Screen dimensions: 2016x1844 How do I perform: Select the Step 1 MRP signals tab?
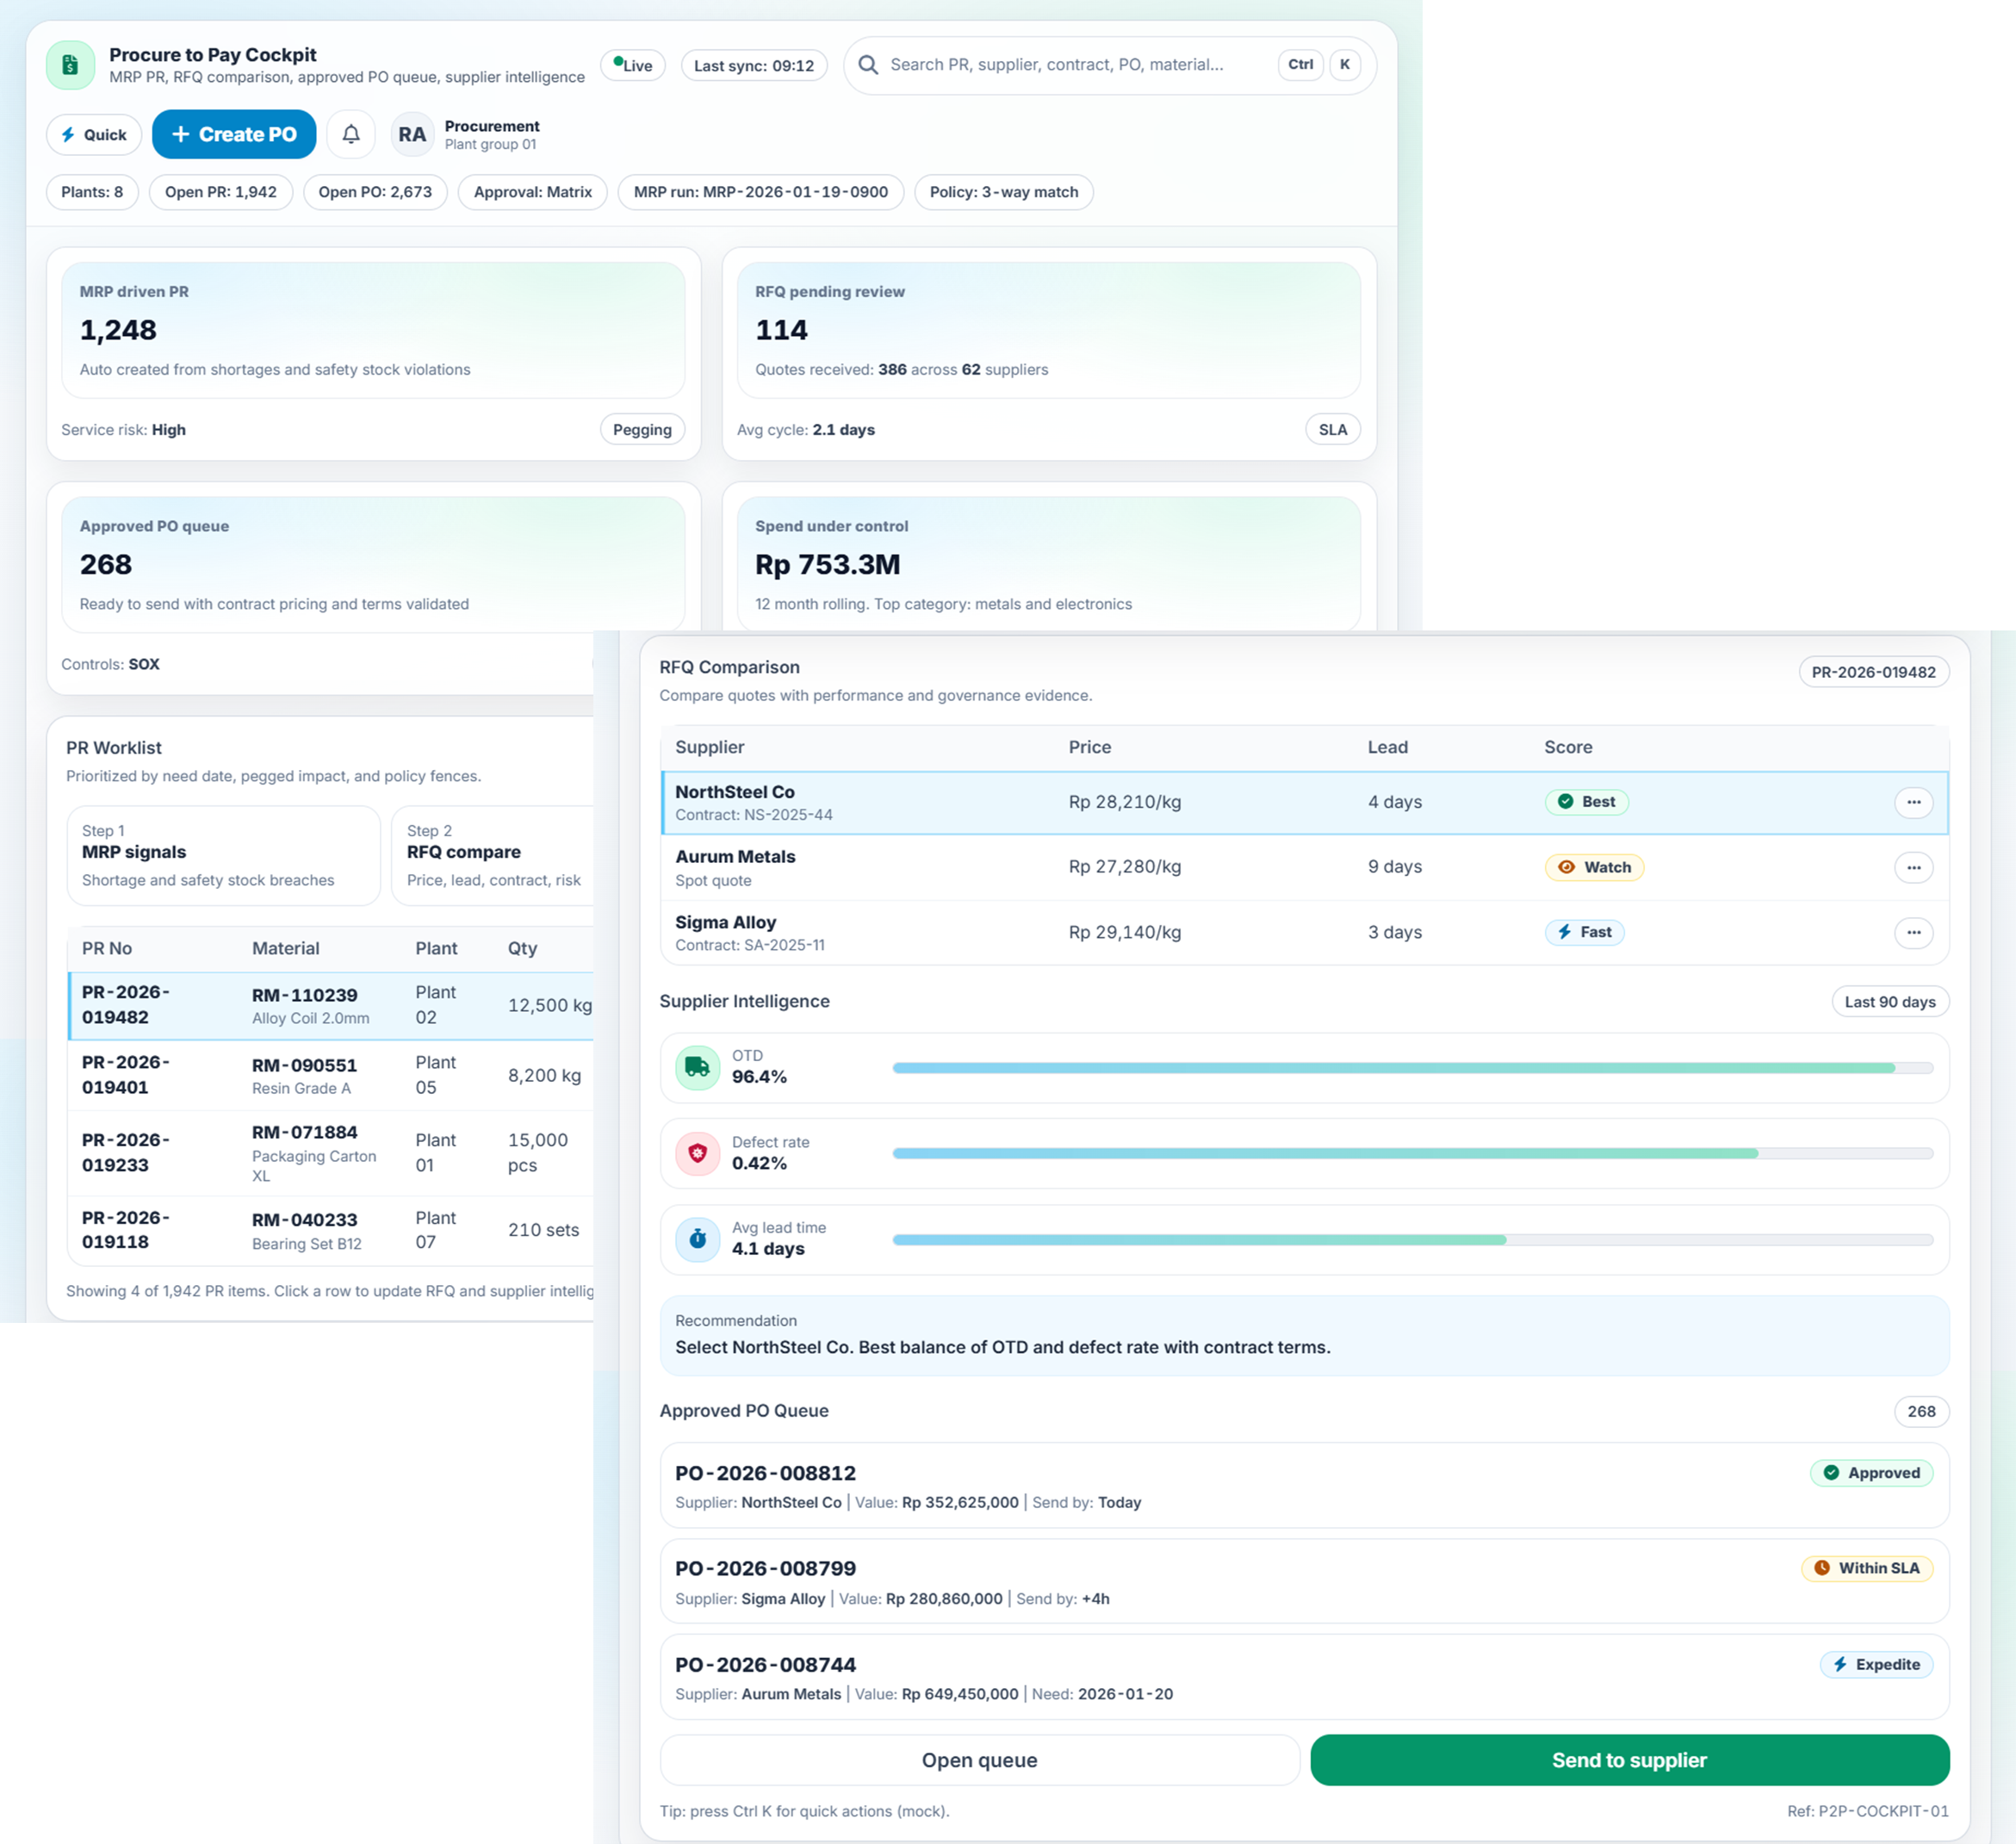pyautogui.click(x=223, y=855)
